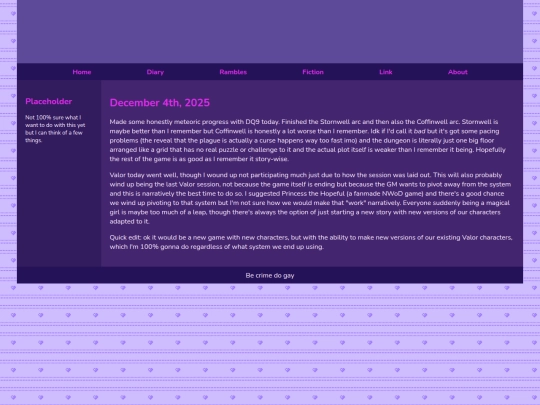The width and height of the screenshot is (540, 405).
Task: Click the December 4th, 2025 heading
Action: click(x=160, y=103)
